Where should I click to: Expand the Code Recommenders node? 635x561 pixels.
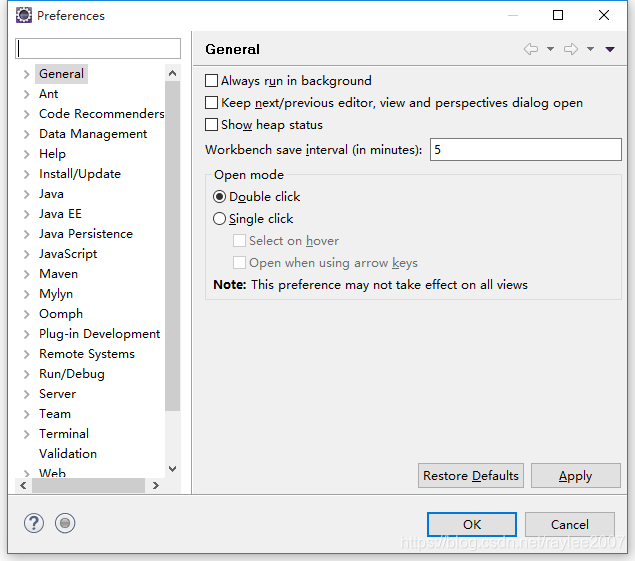click(26, 114)
